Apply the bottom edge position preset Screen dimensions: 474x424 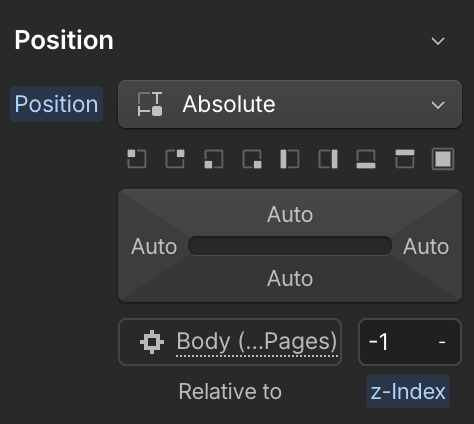pyautogui.click(x=366, y=159)
